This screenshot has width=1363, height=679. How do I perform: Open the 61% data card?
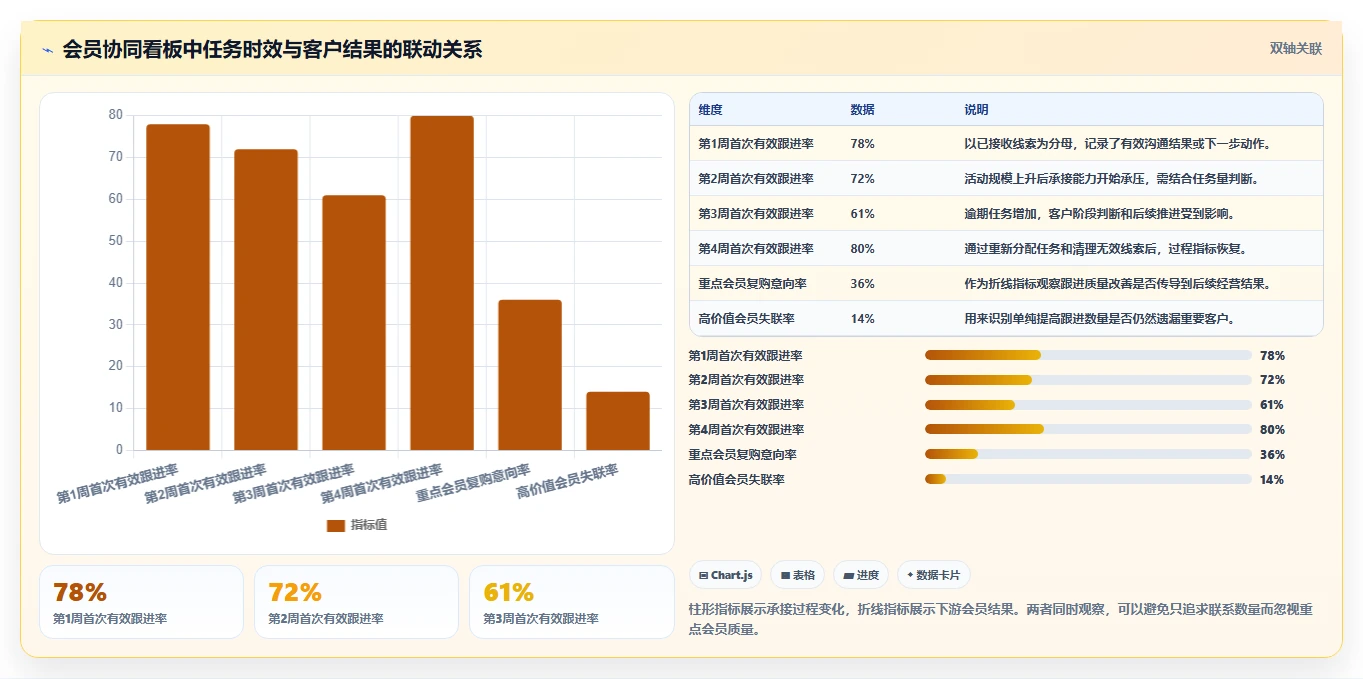click(572, 602)
